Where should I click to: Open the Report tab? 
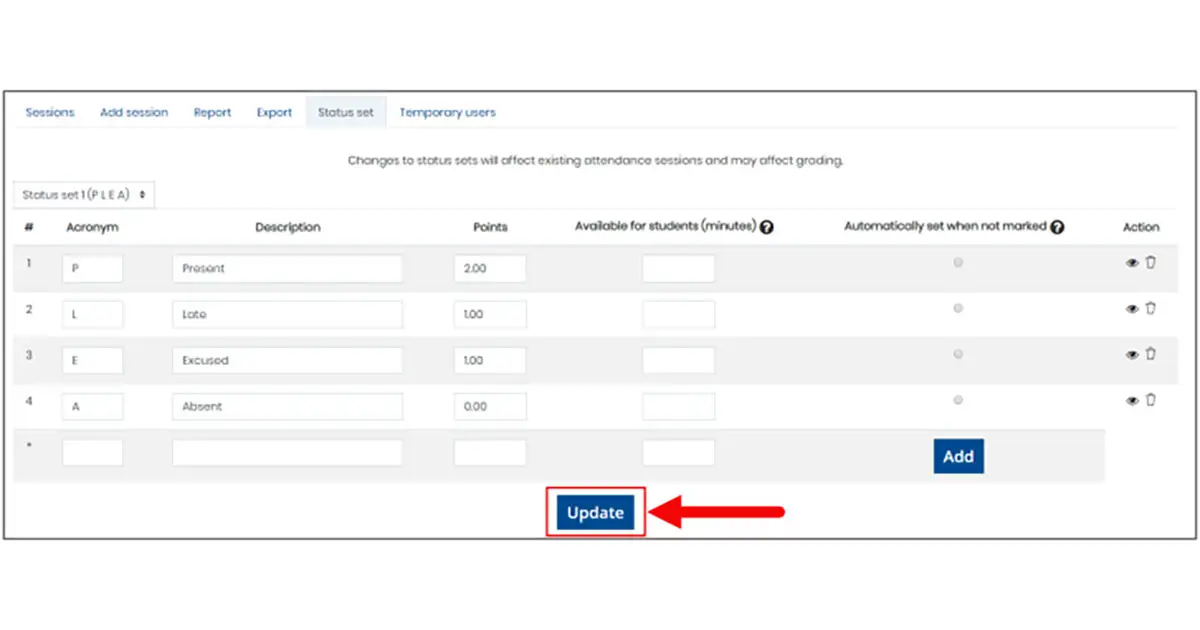click(212, 112)
